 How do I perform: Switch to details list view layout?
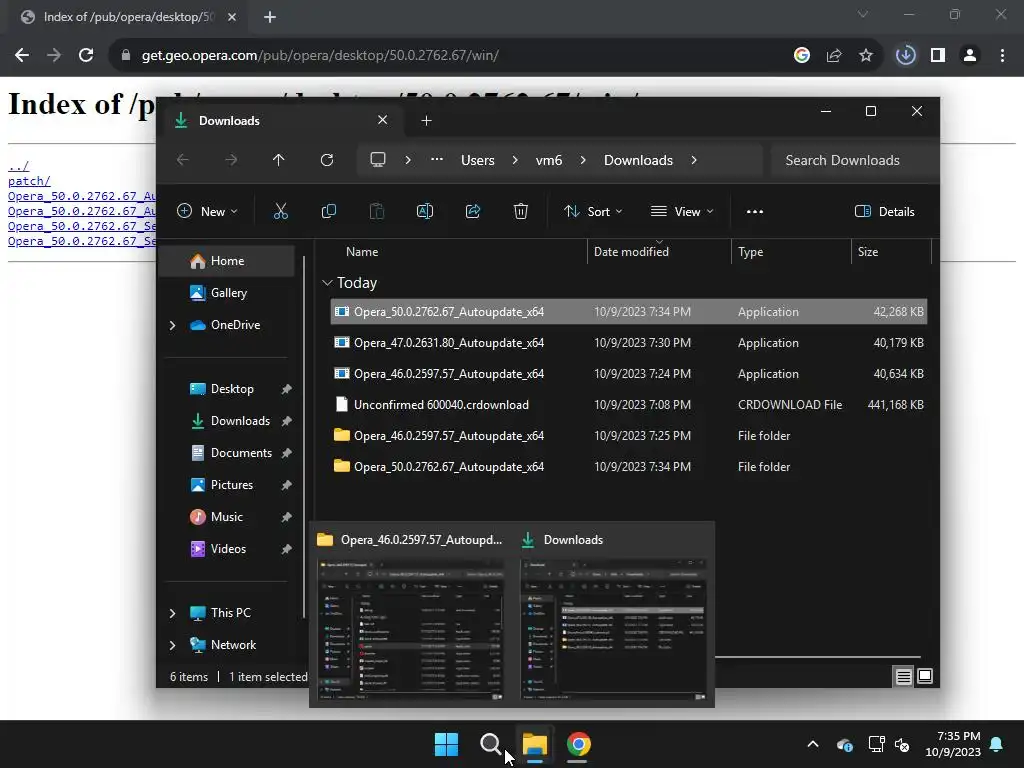tap(903, 677)
